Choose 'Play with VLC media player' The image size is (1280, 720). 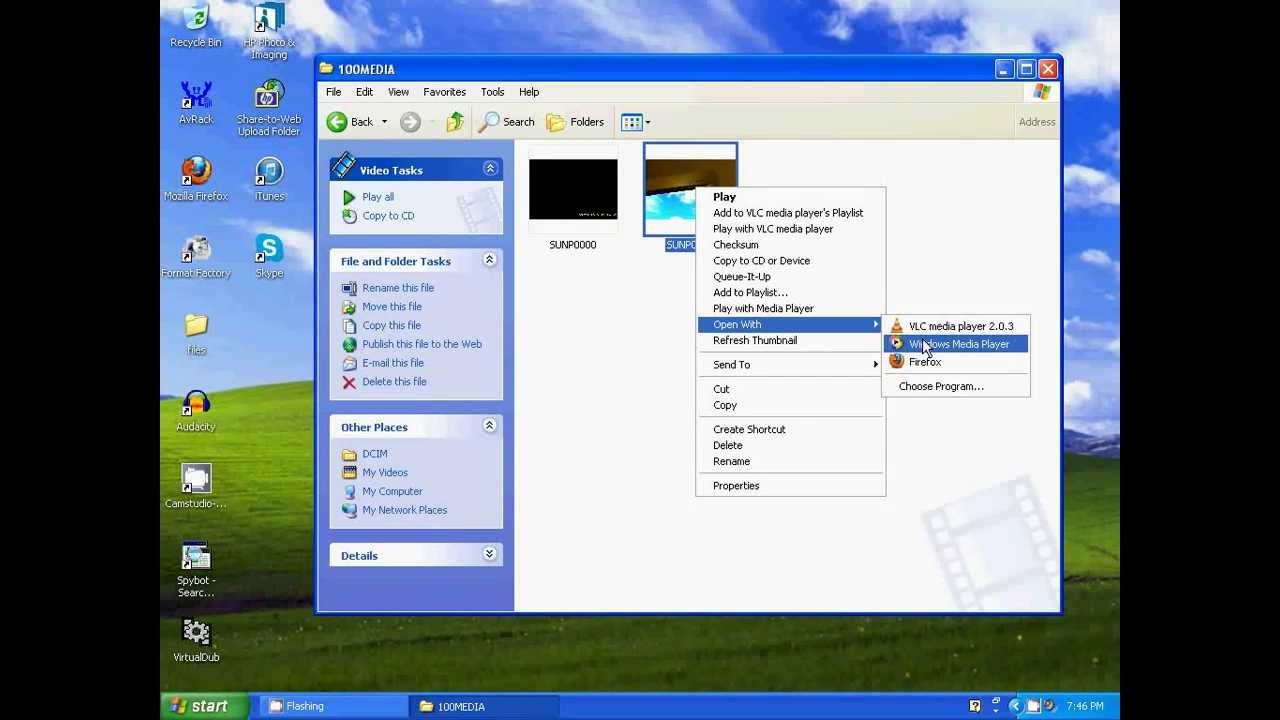tap(790, 229)
